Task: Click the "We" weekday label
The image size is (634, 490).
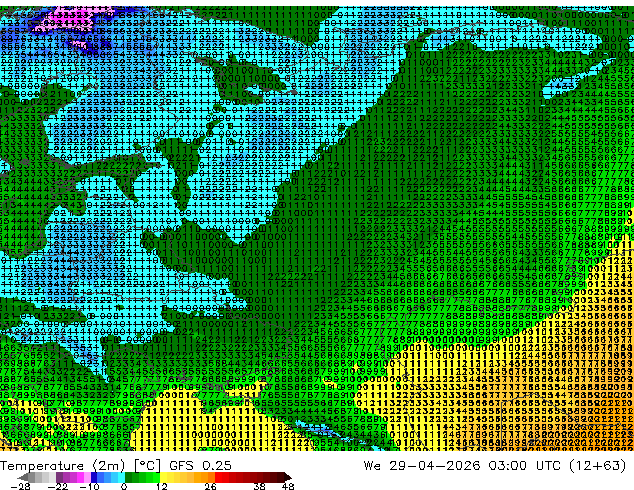Action: coord(372,466)
